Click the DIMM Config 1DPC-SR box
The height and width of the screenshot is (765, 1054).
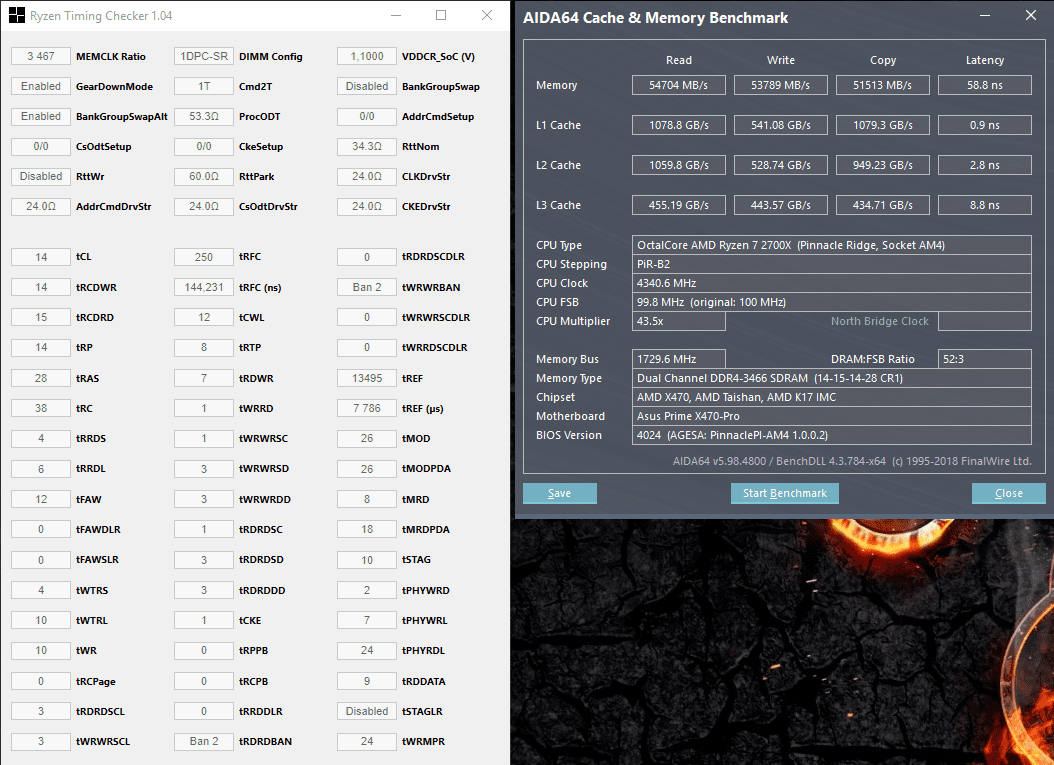click(204, 56)
